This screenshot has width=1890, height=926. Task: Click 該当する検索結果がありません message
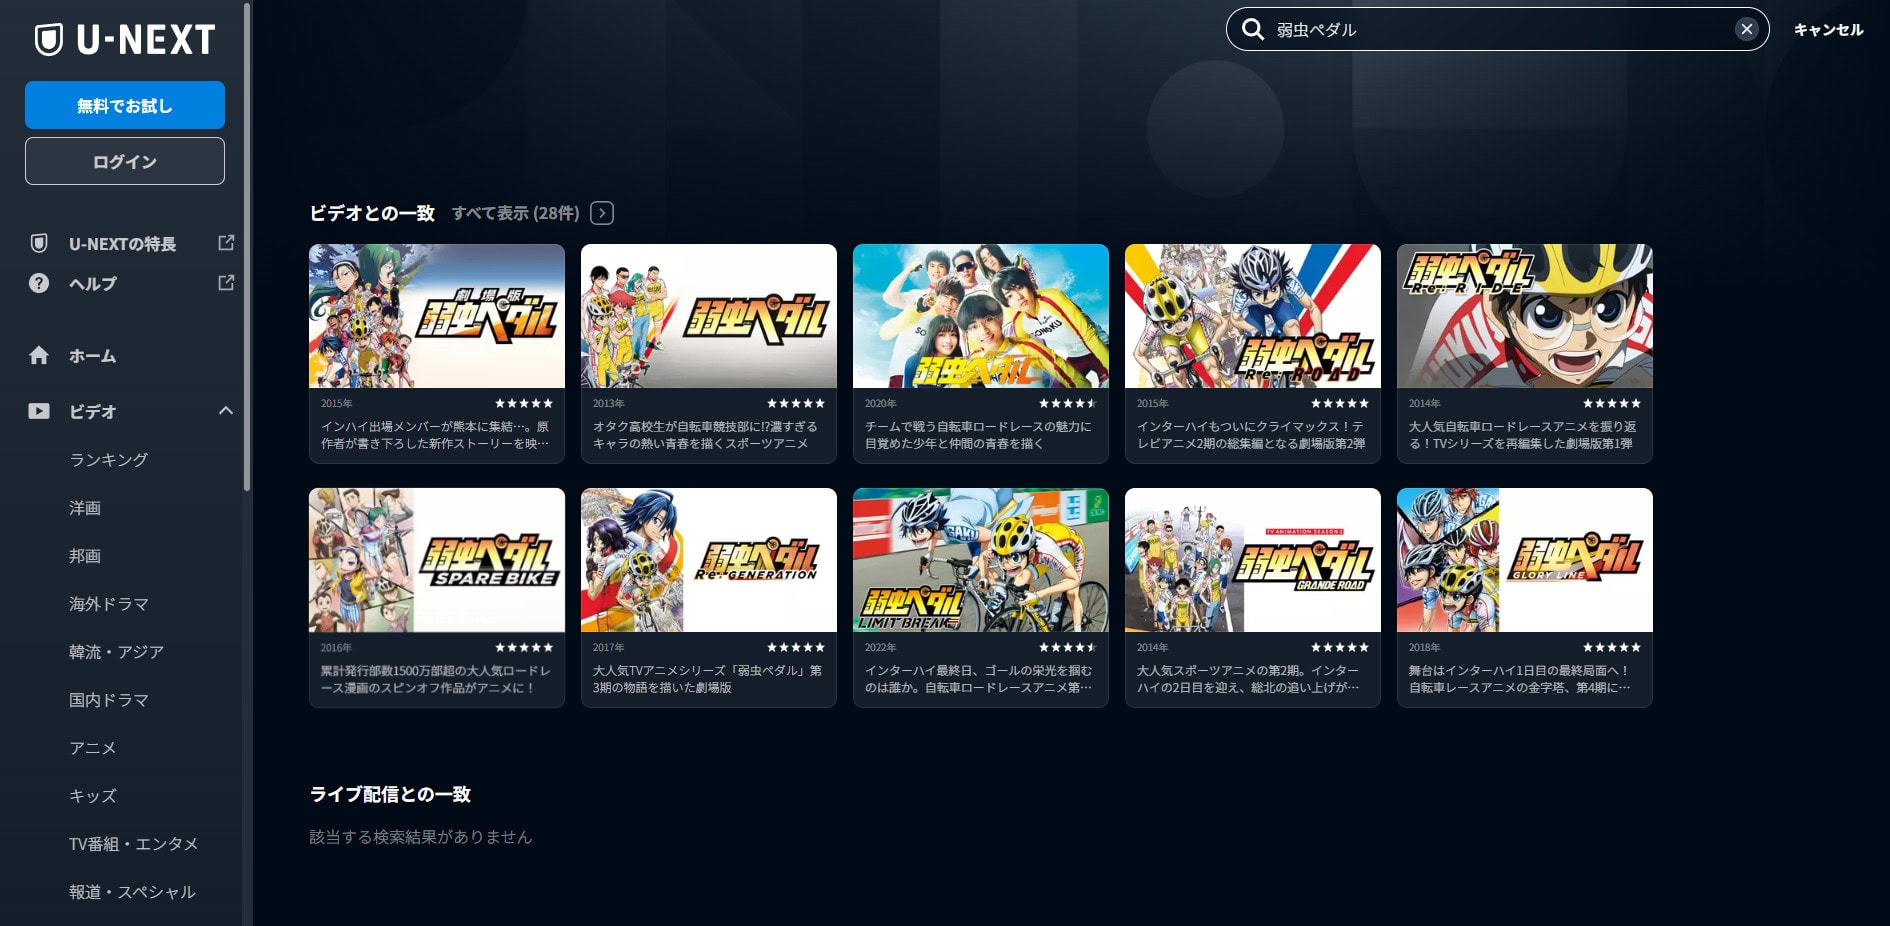point(420,837)
